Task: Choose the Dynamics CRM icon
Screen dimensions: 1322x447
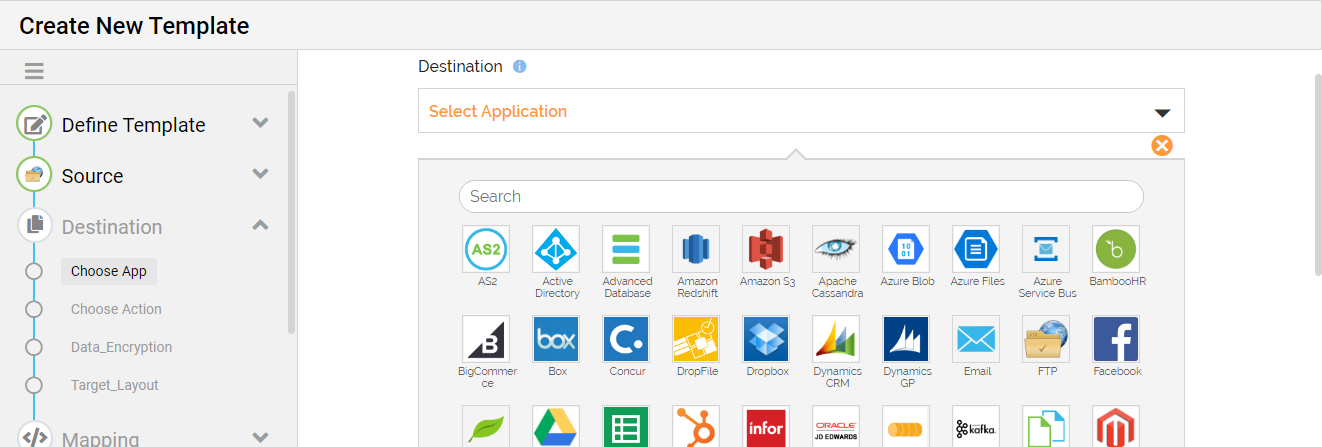Action: pos(836,339)
